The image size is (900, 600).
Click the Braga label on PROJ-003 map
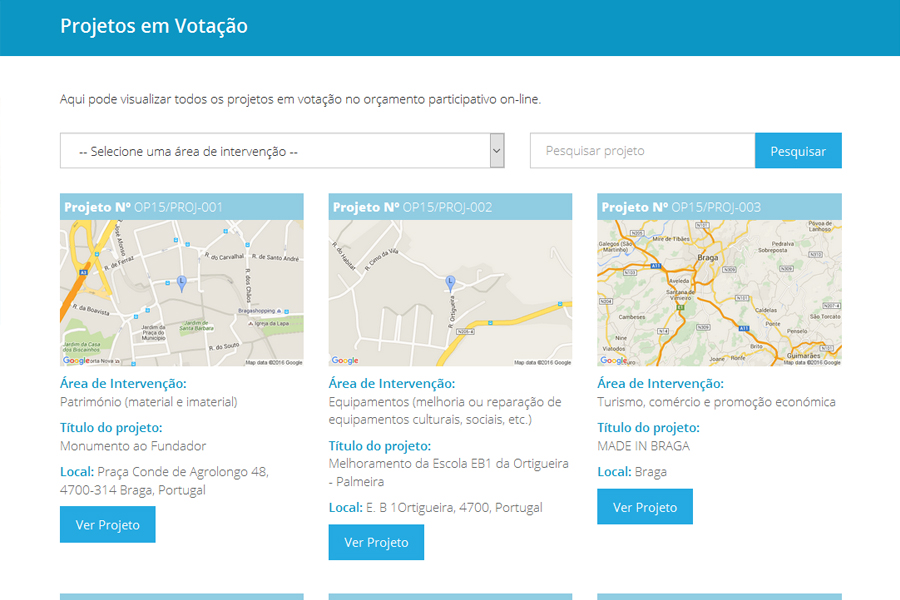708,258
